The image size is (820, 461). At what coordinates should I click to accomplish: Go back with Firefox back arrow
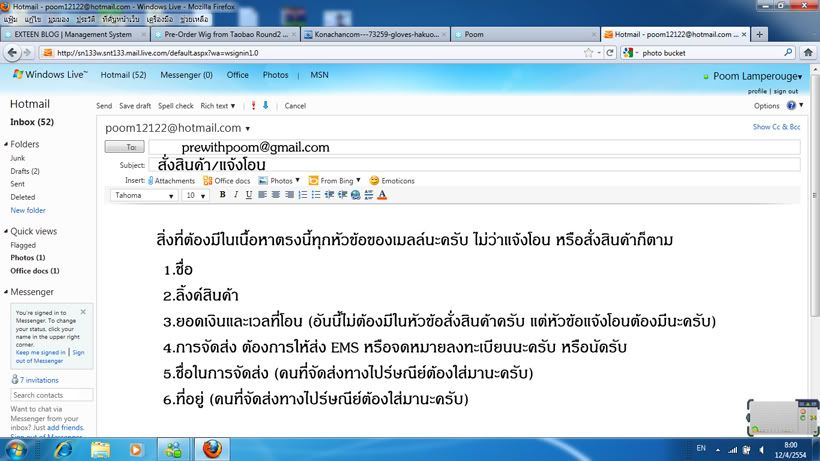coord(13,53)
